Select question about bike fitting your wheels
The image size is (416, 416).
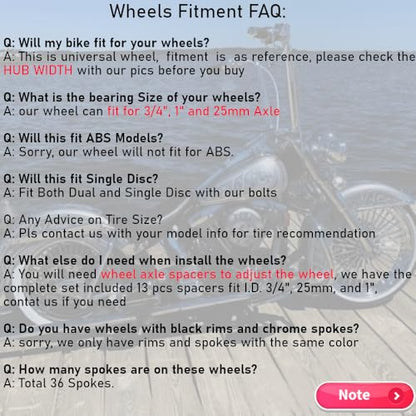(x=106, y=43)
